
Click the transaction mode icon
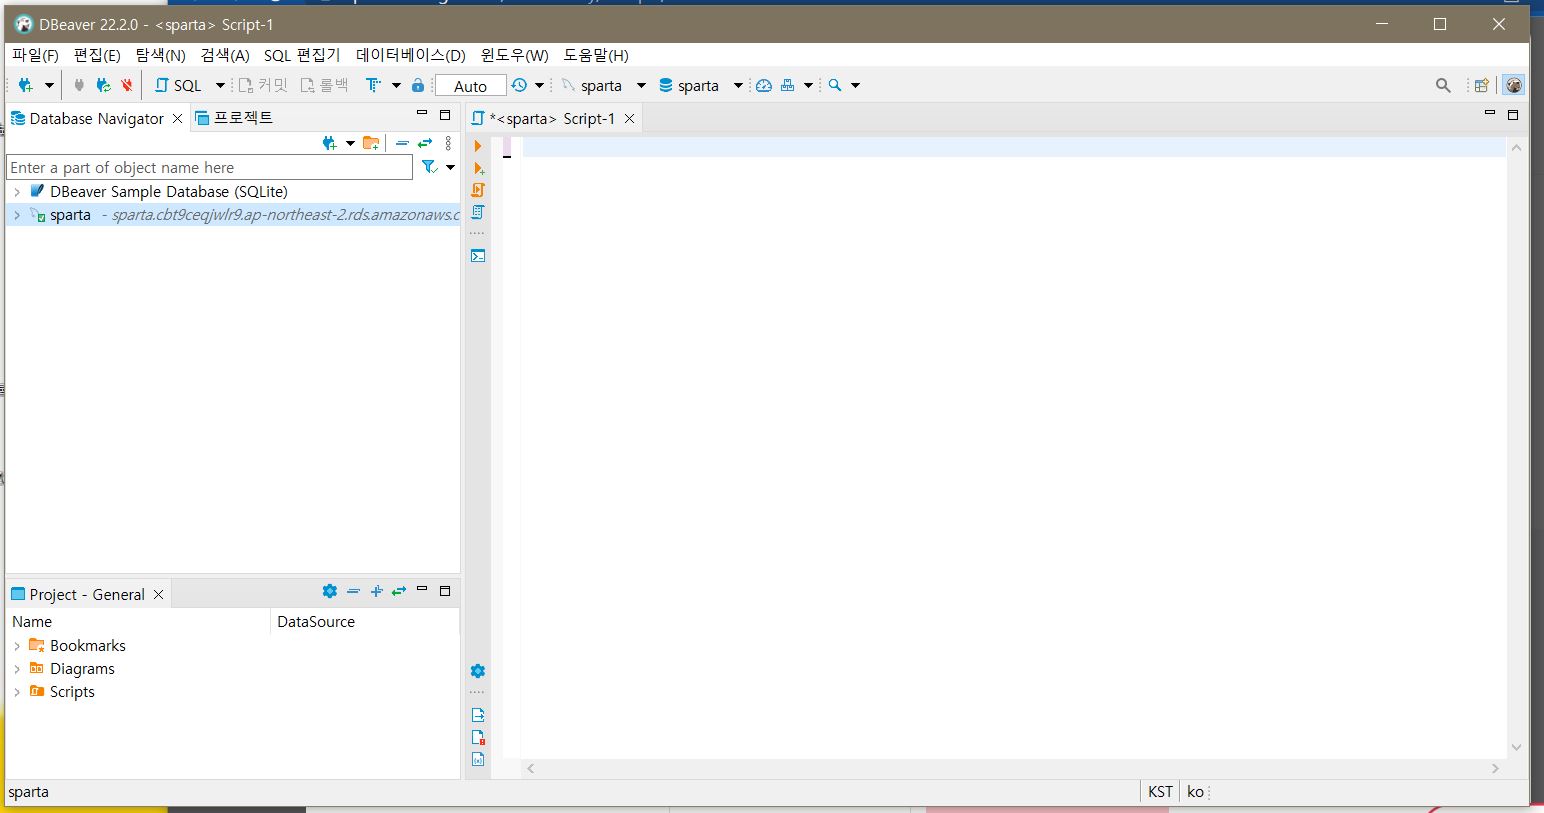(x=373, y=85)
